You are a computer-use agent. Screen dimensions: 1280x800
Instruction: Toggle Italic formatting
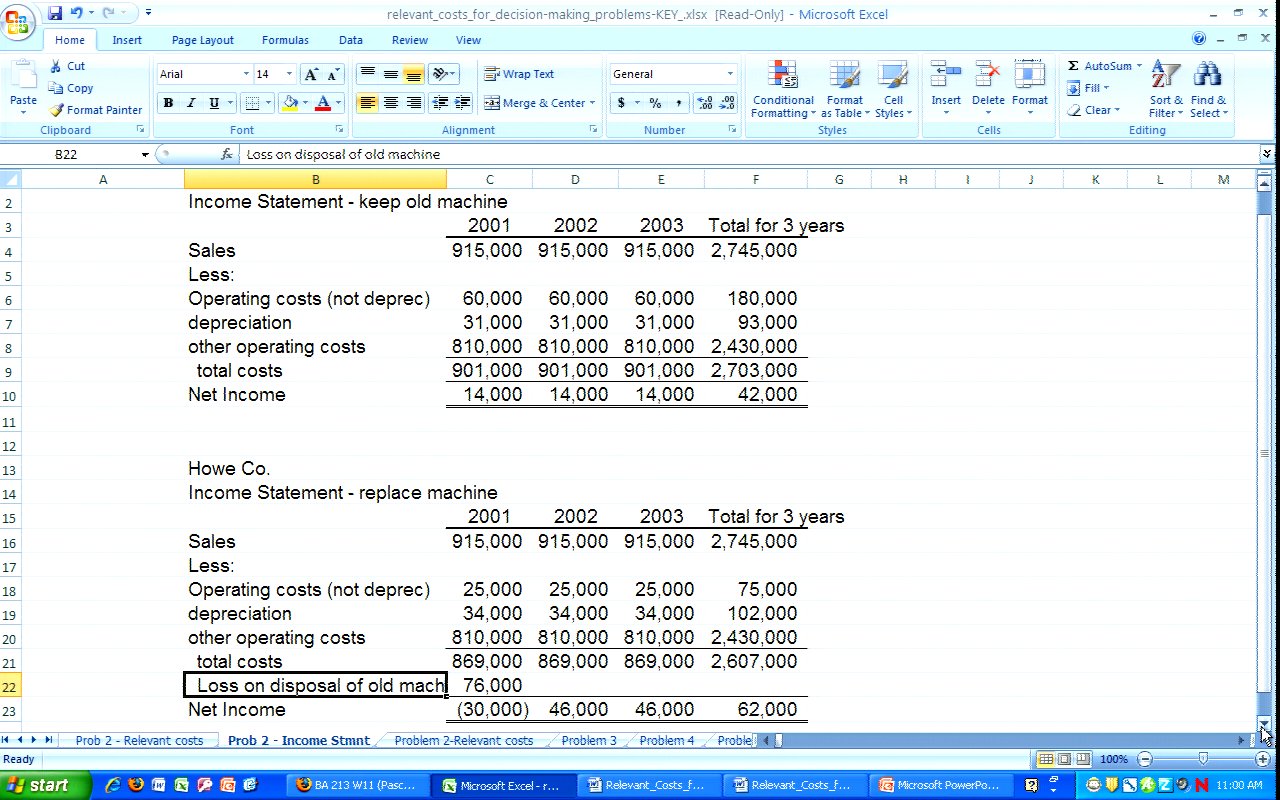coord(191,103)
